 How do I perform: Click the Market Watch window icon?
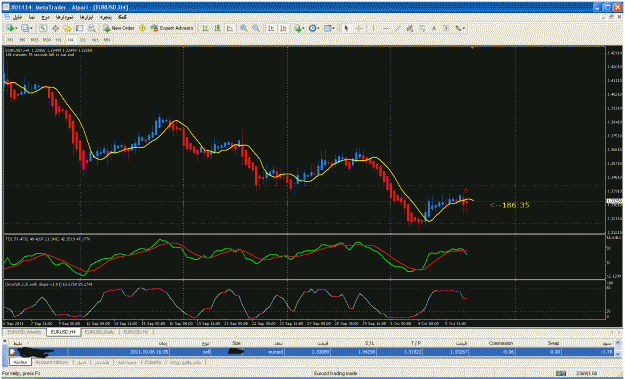[x=43, y=28]
